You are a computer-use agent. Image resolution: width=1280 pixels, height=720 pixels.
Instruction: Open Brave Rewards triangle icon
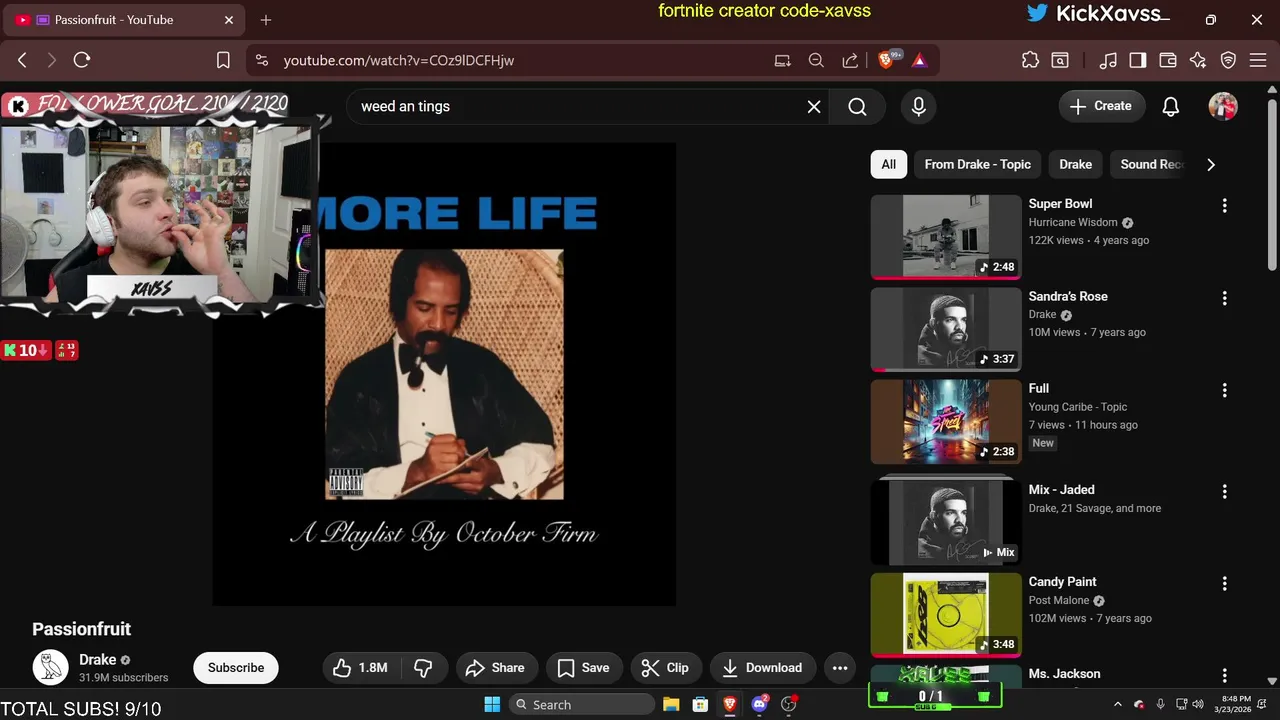tap(919, 60)
